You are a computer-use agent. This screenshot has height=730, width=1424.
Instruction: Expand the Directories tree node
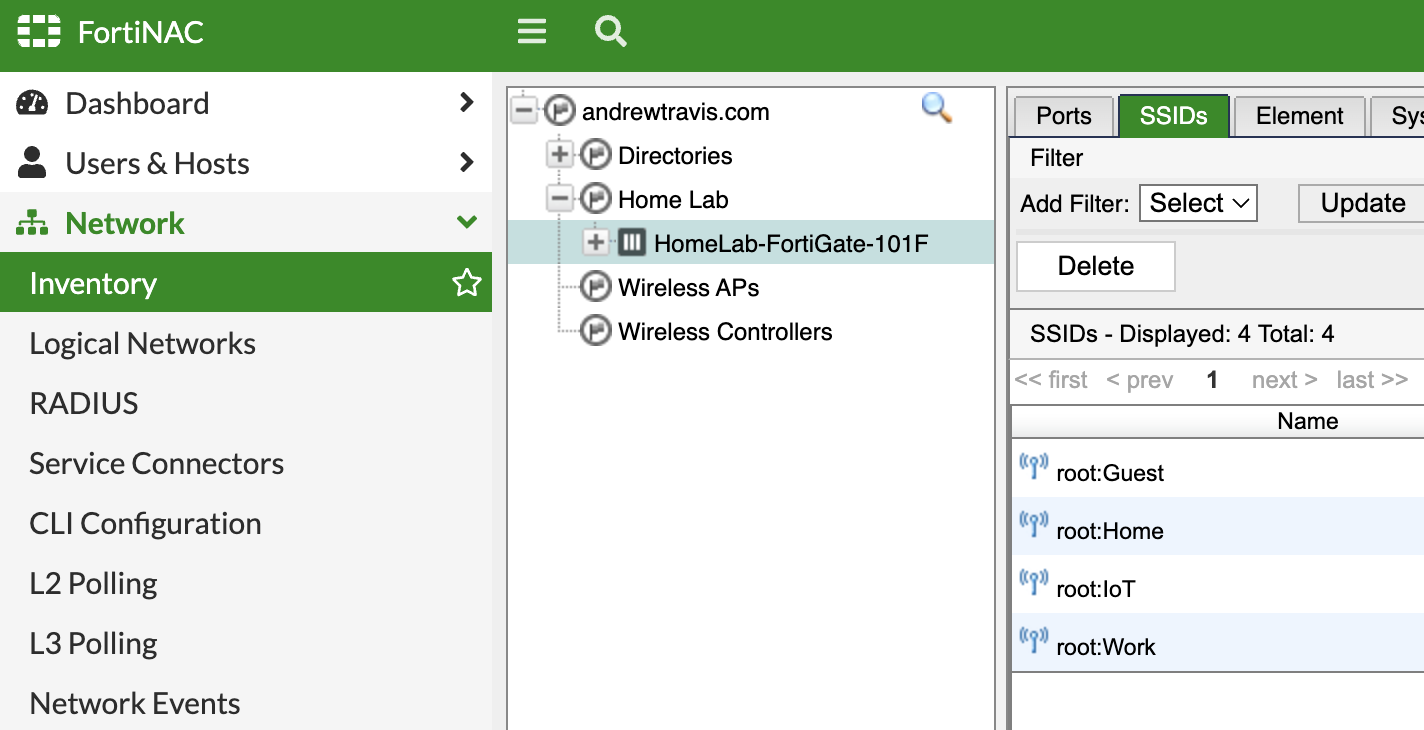(x=560, y=156)
